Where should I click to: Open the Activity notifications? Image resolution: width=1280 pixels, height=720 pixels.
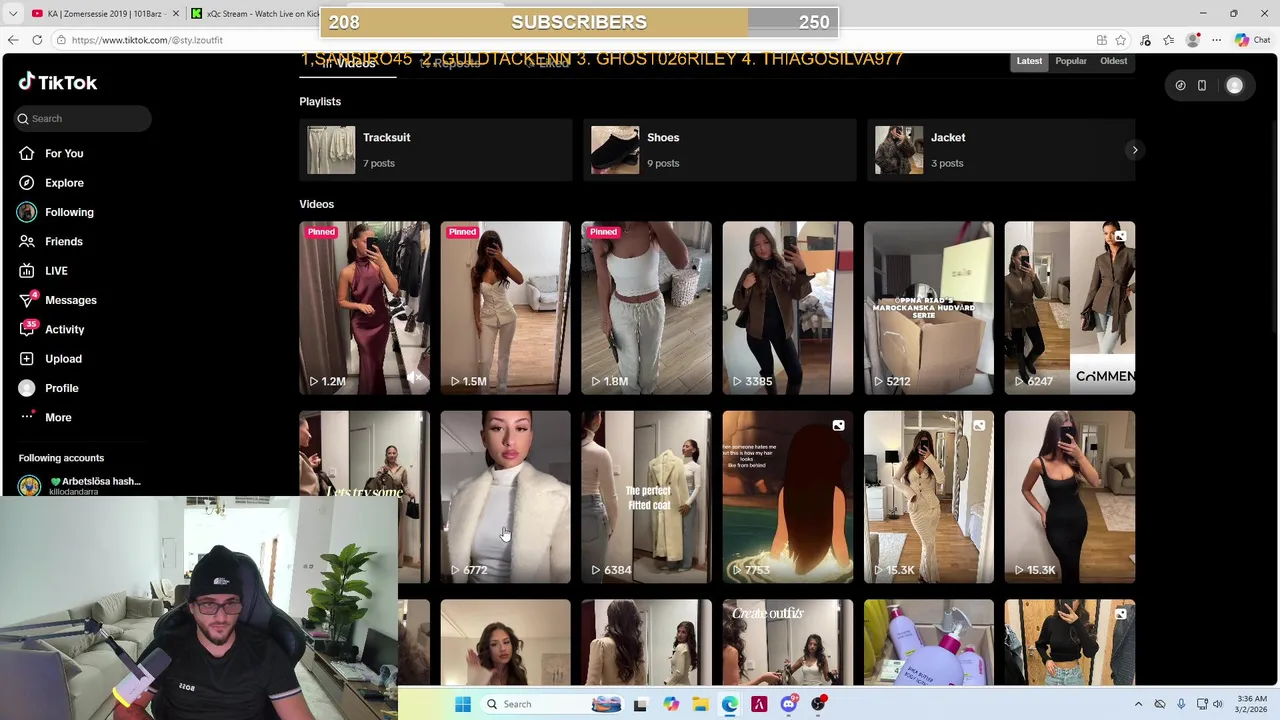click(x=64, y=329)
